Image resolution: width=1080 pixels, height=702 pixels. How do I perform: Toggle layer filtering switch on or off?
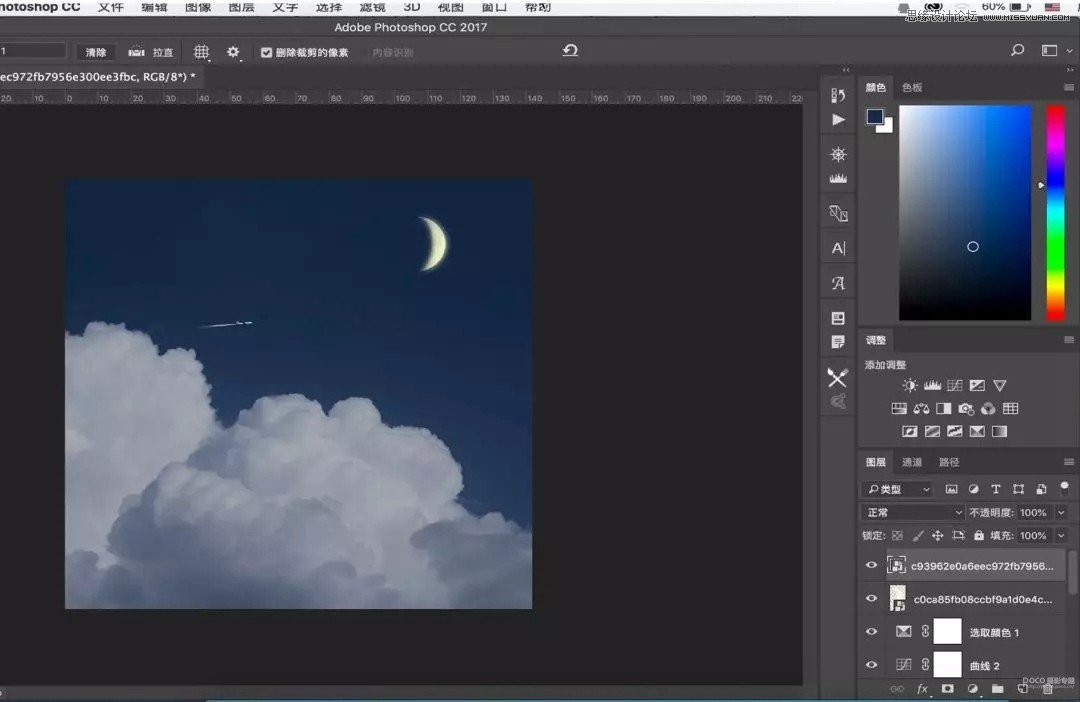click(1064, 488)
